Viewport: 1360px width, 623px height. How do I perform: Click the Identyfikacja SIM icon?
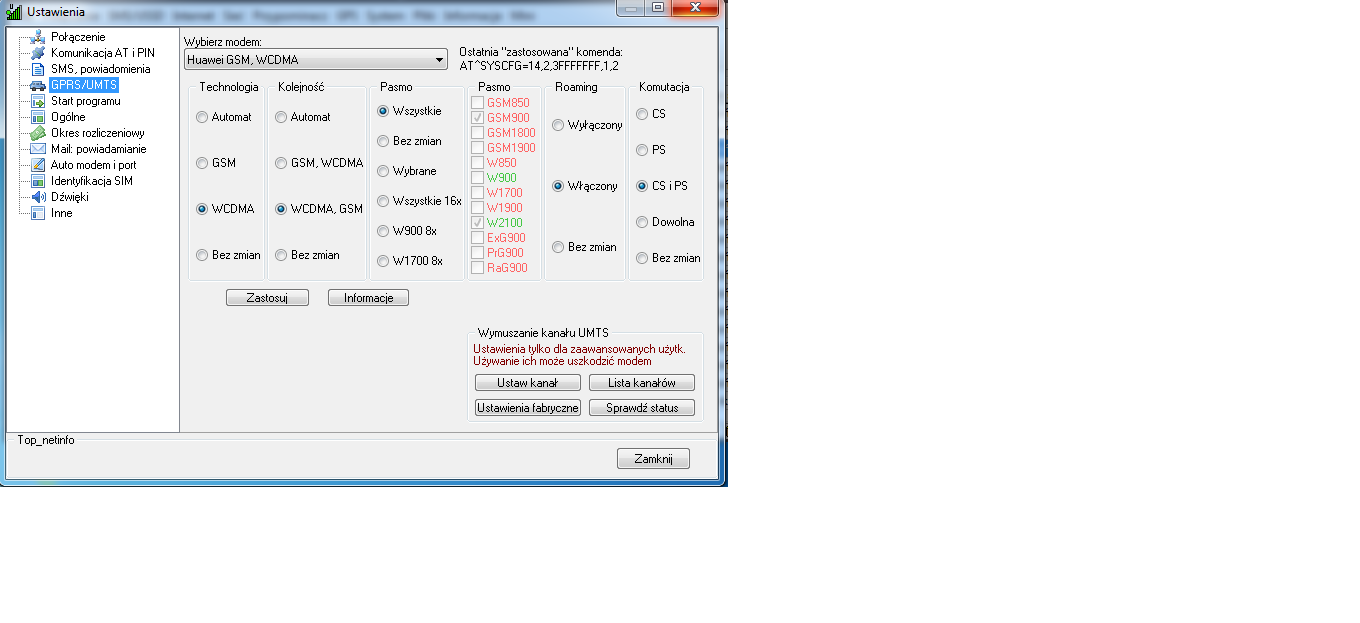tap(38, 181)
